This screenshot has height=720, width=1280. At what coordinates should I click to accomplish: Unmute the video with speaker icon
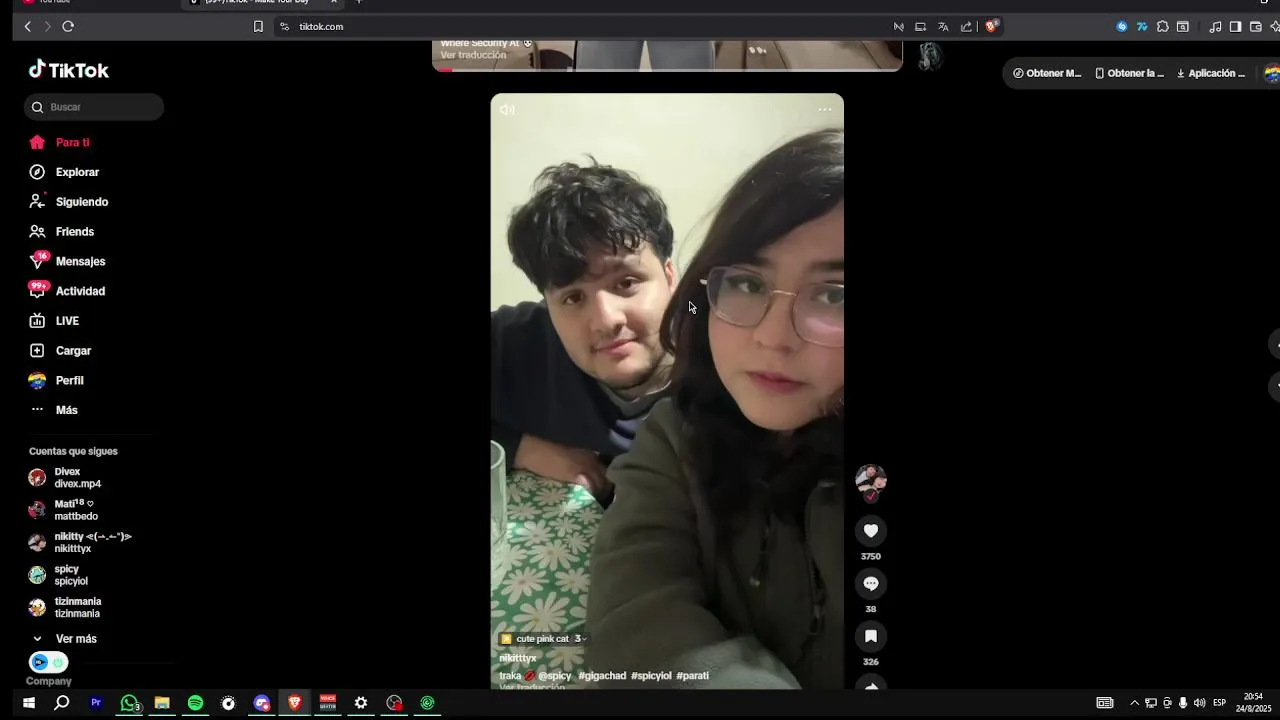coord(507,110)
